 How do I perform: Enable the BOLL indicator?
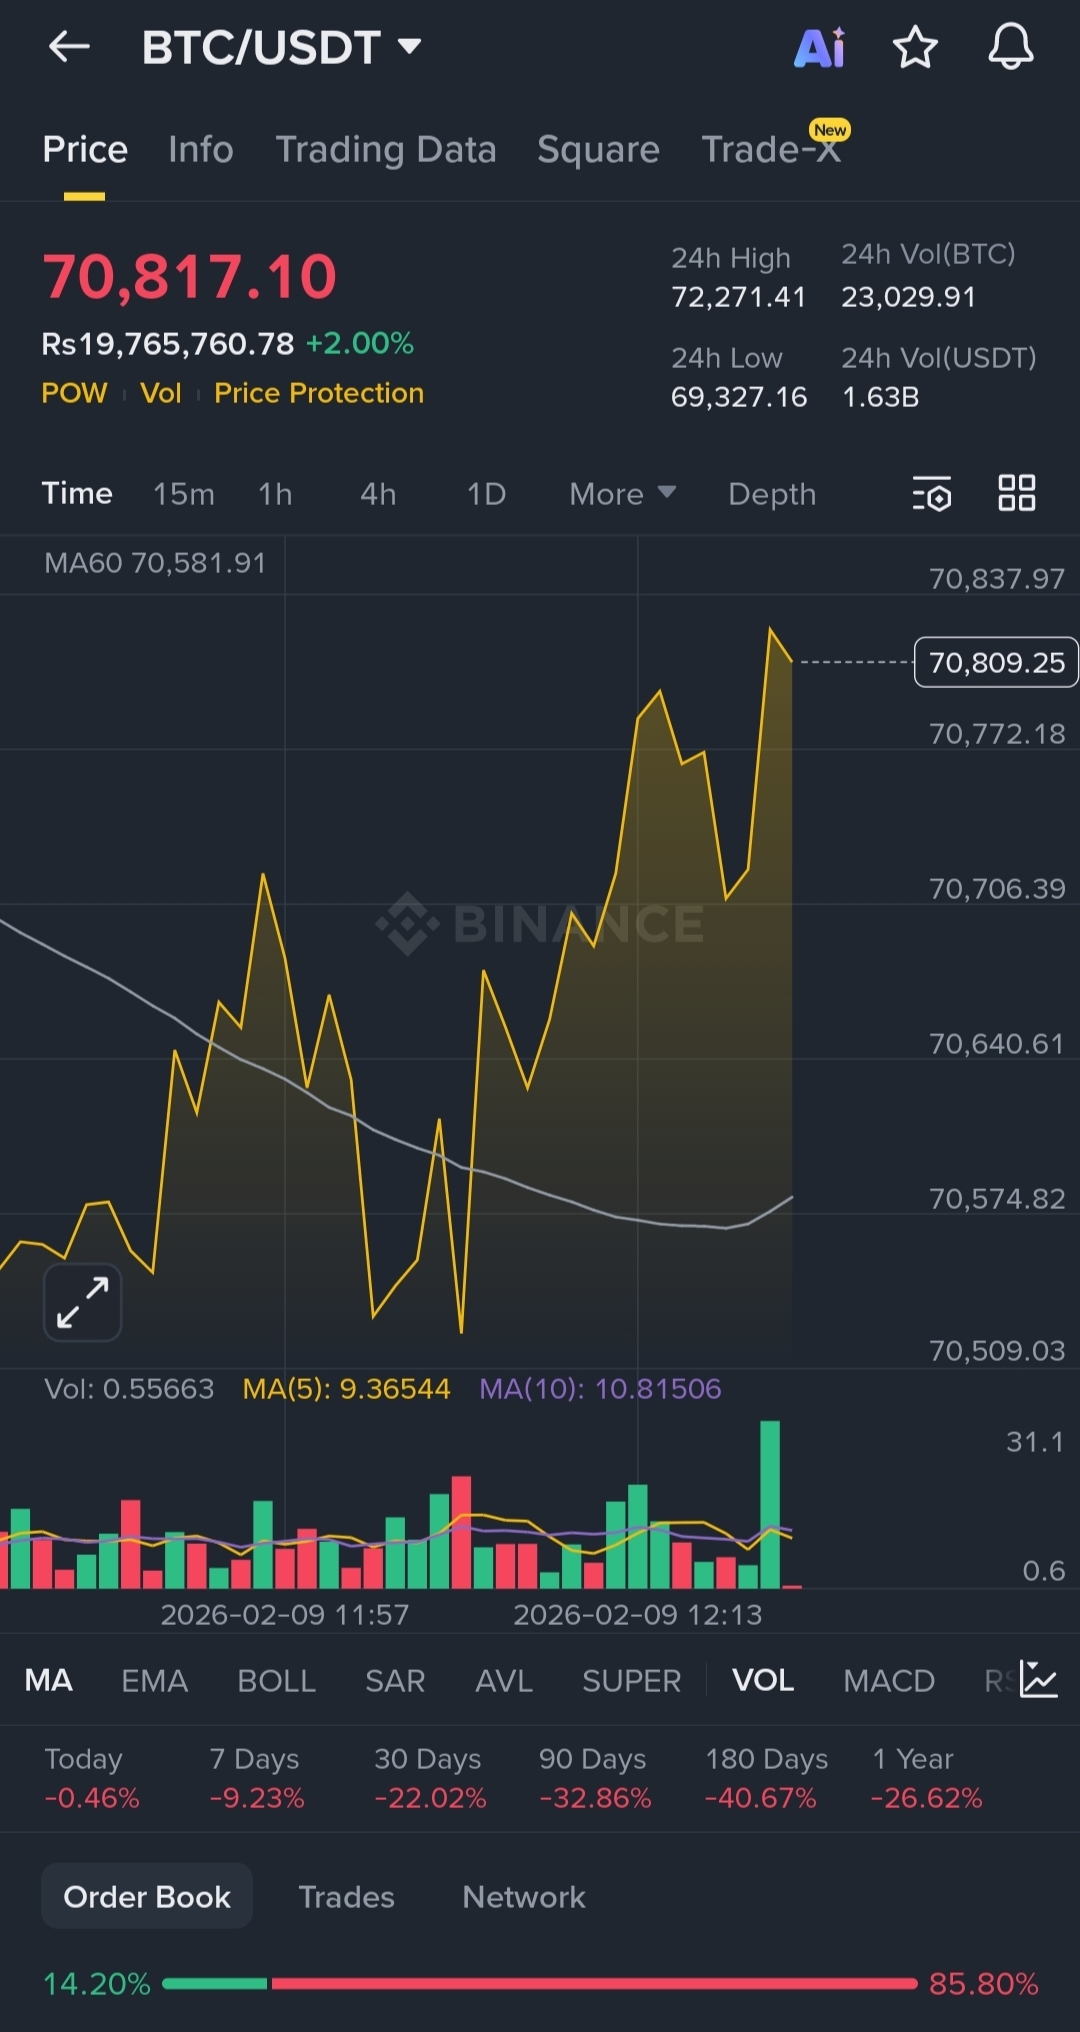coord(277,1680)
